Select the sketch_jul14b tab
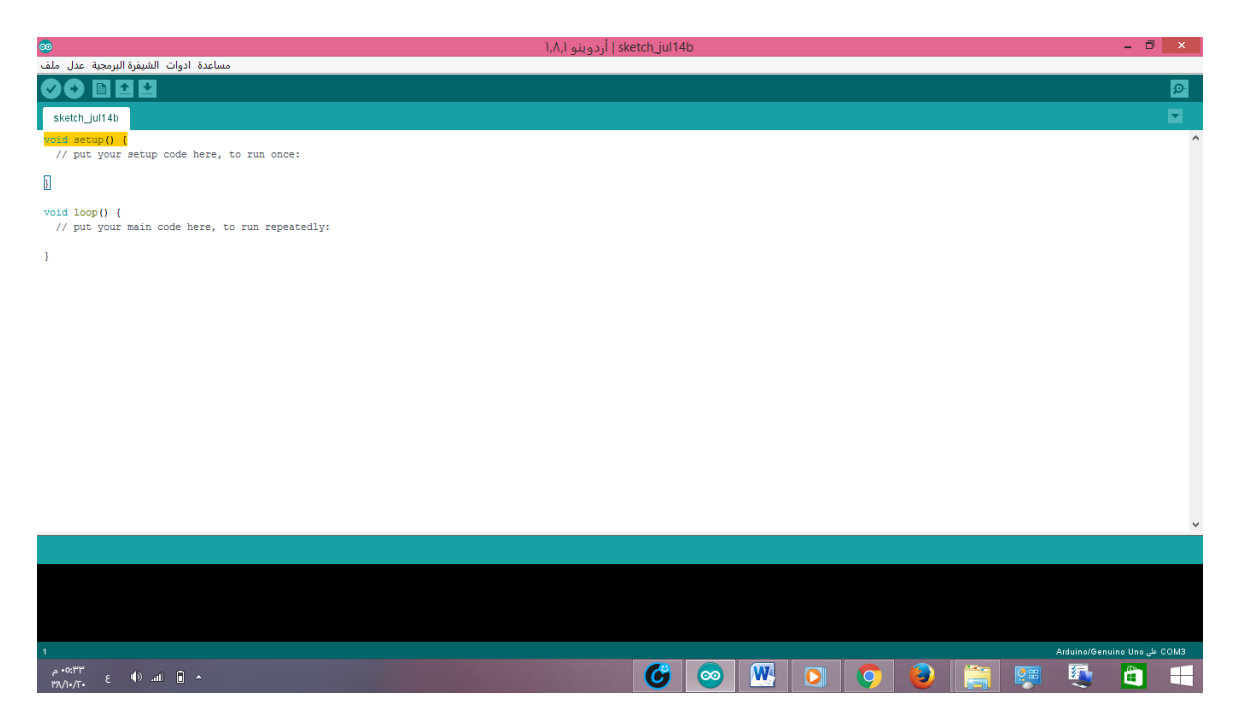This screenshot has width=1240, height=726. pos(86,118)
